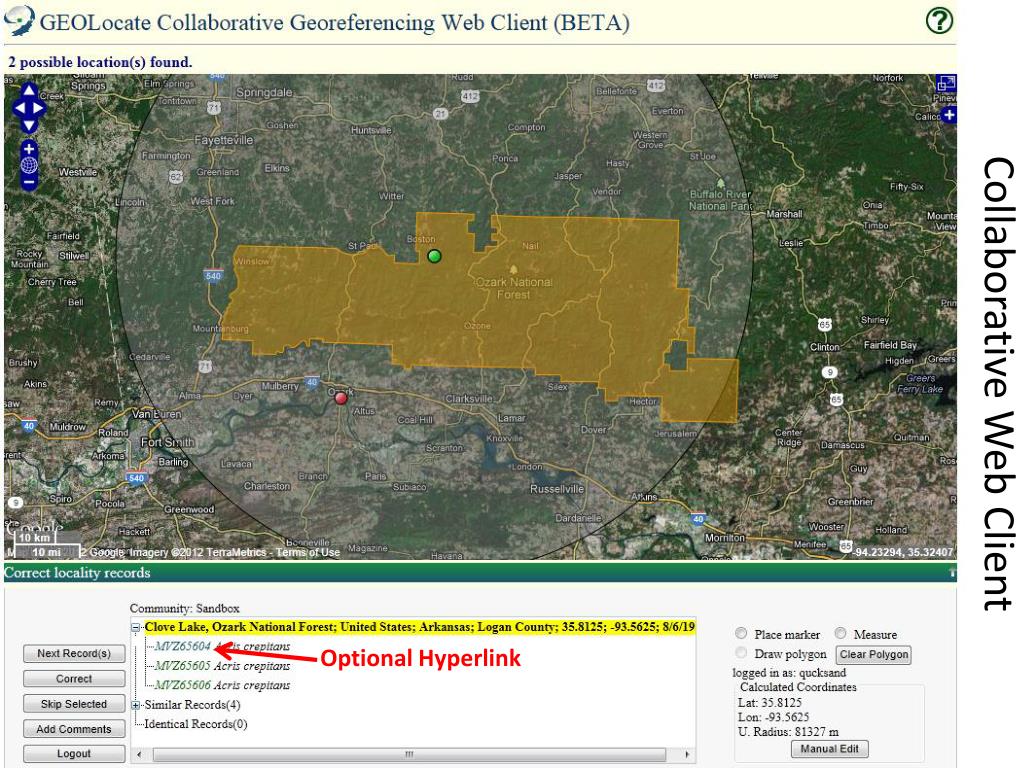Click the Lon: -93.5625 value
The image size is (1024, 768).
774,717
